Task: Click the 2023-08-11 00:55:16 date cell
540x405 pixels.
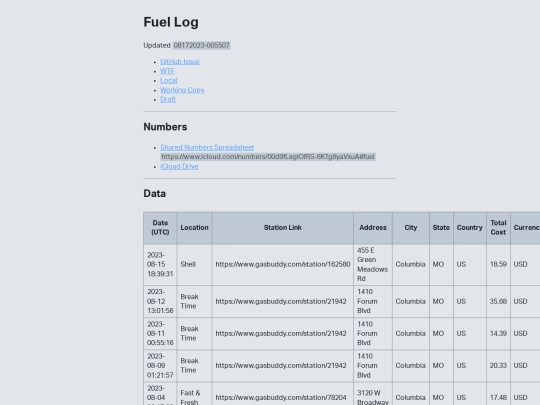Action: (160, 333)
